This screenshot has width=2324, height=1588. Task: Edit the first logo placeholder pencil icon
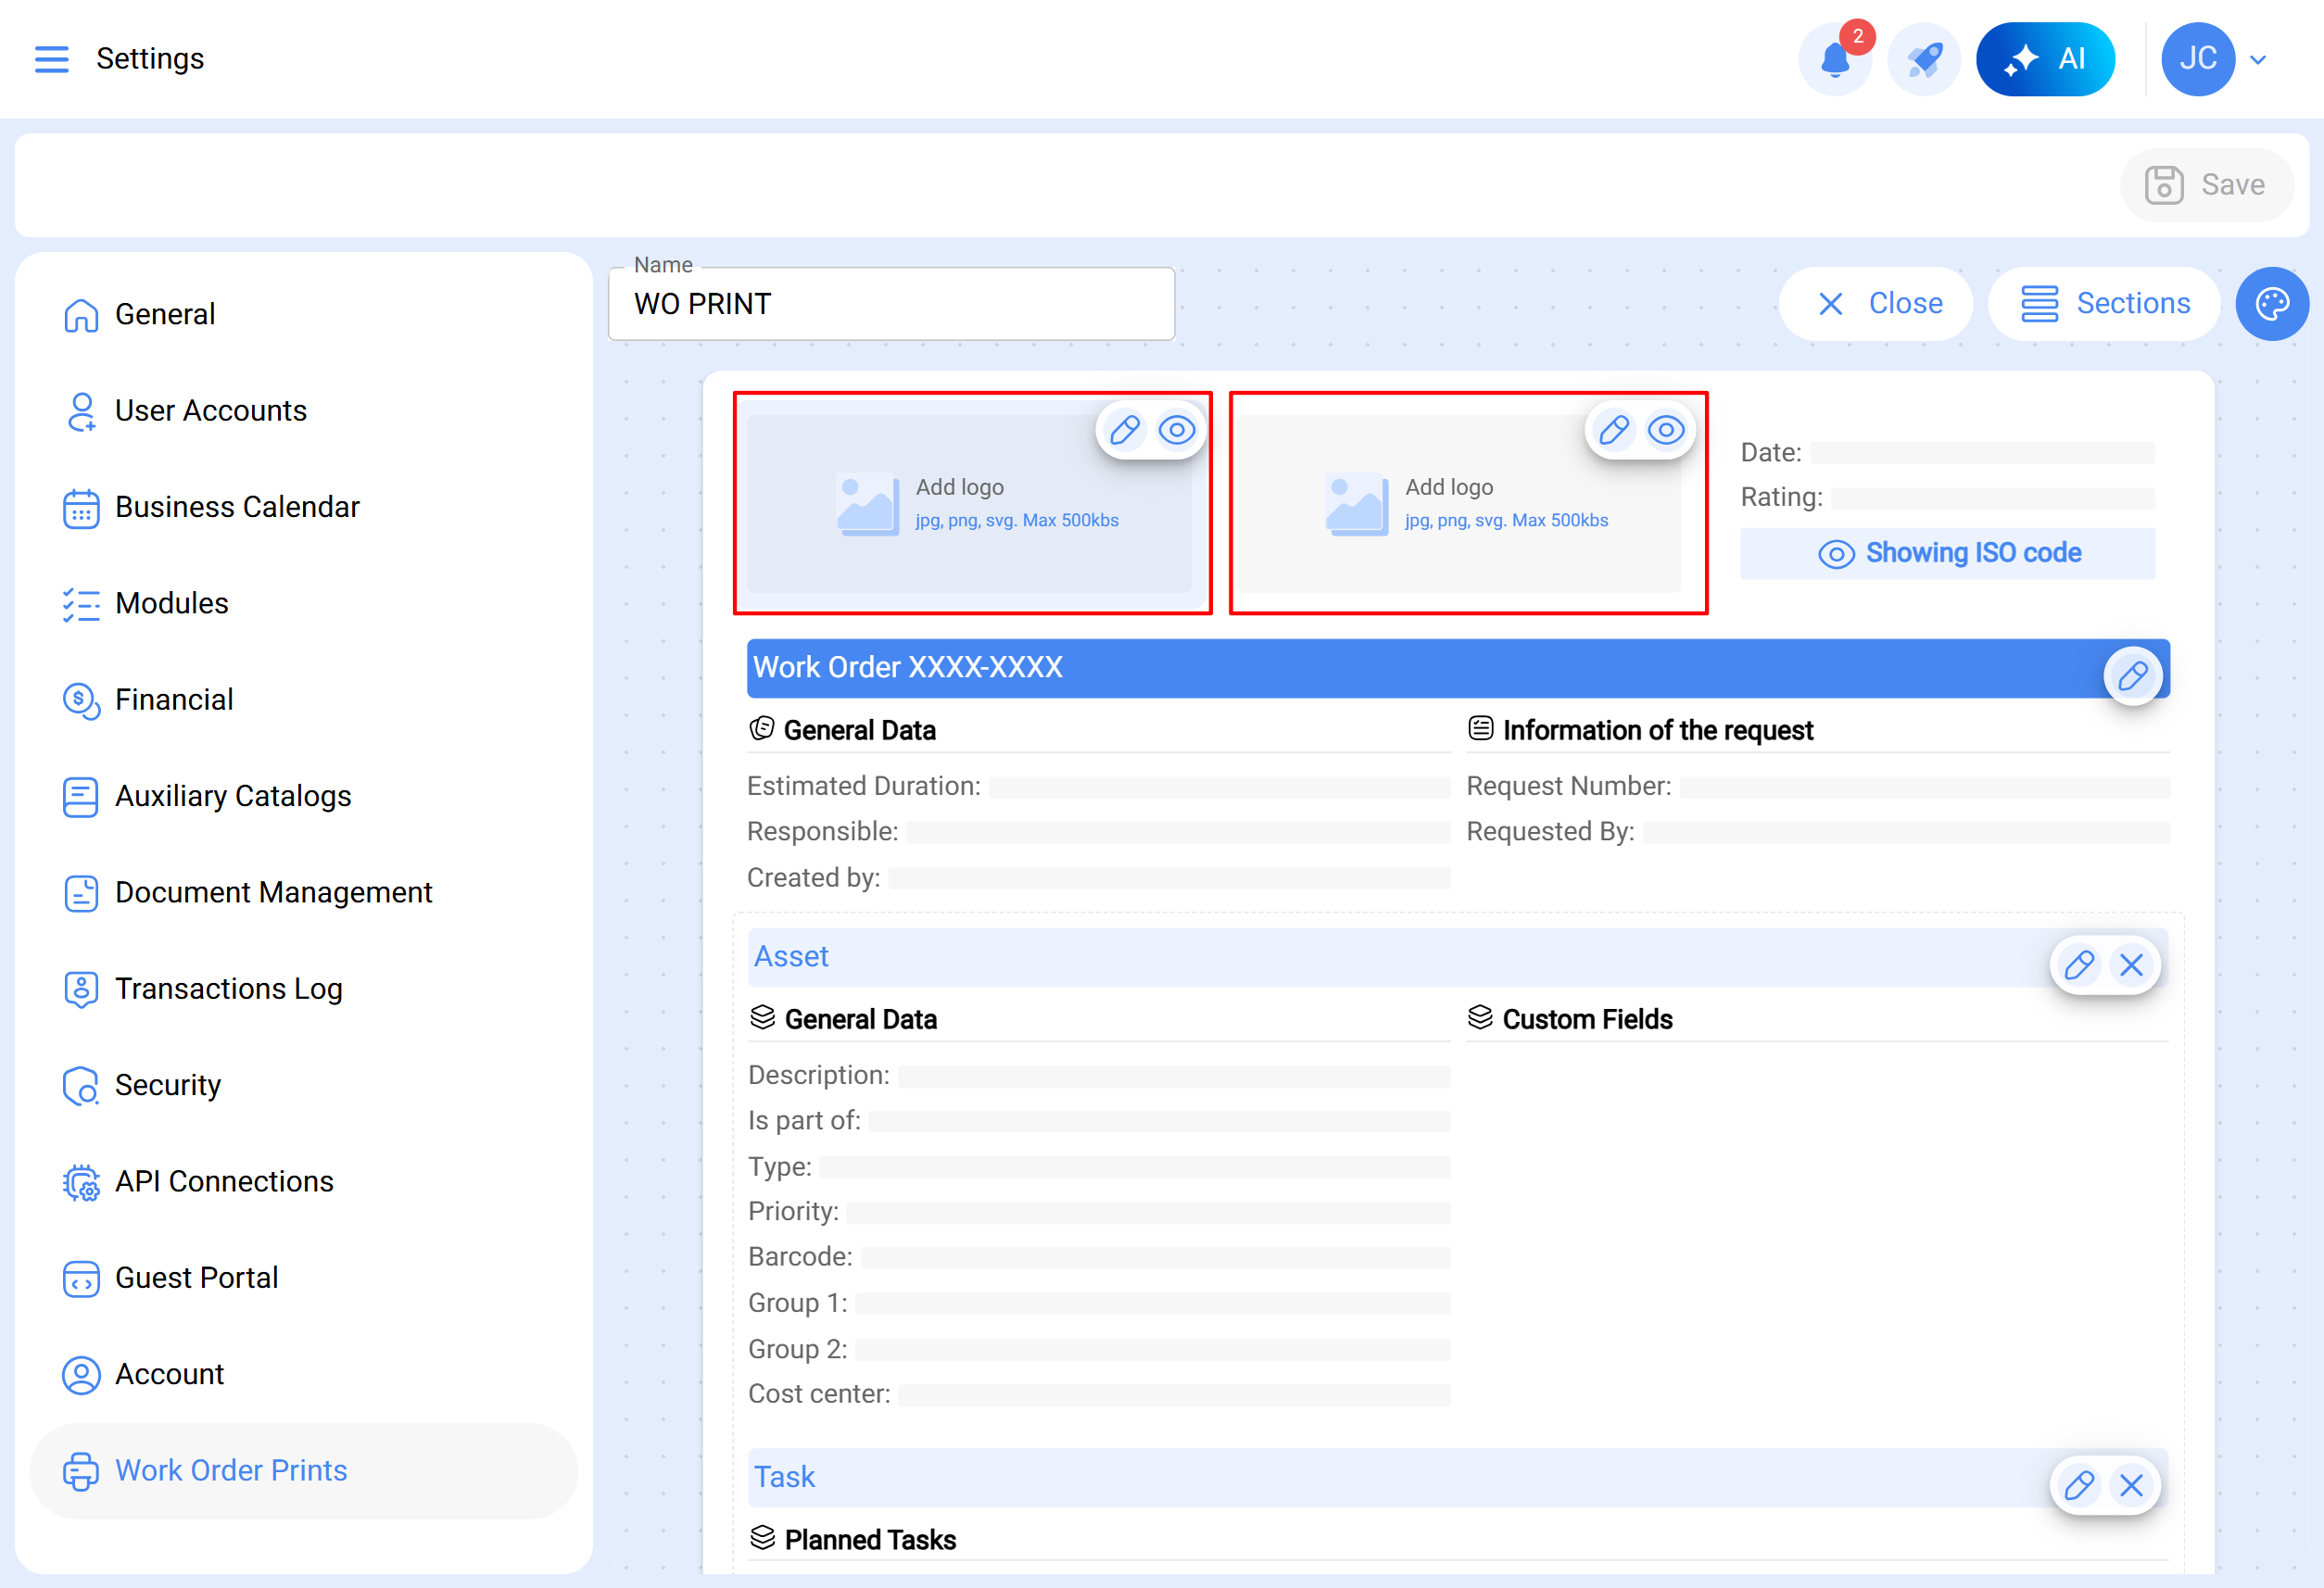point(1124,430)
